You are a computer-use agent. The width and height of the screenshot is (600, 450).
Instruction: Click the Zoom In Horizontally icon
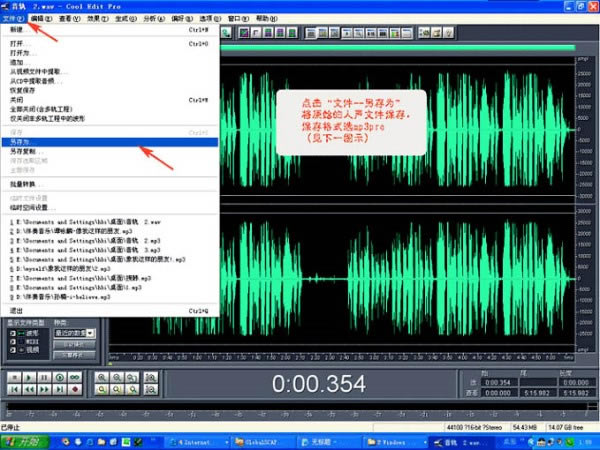click(101, 377)
